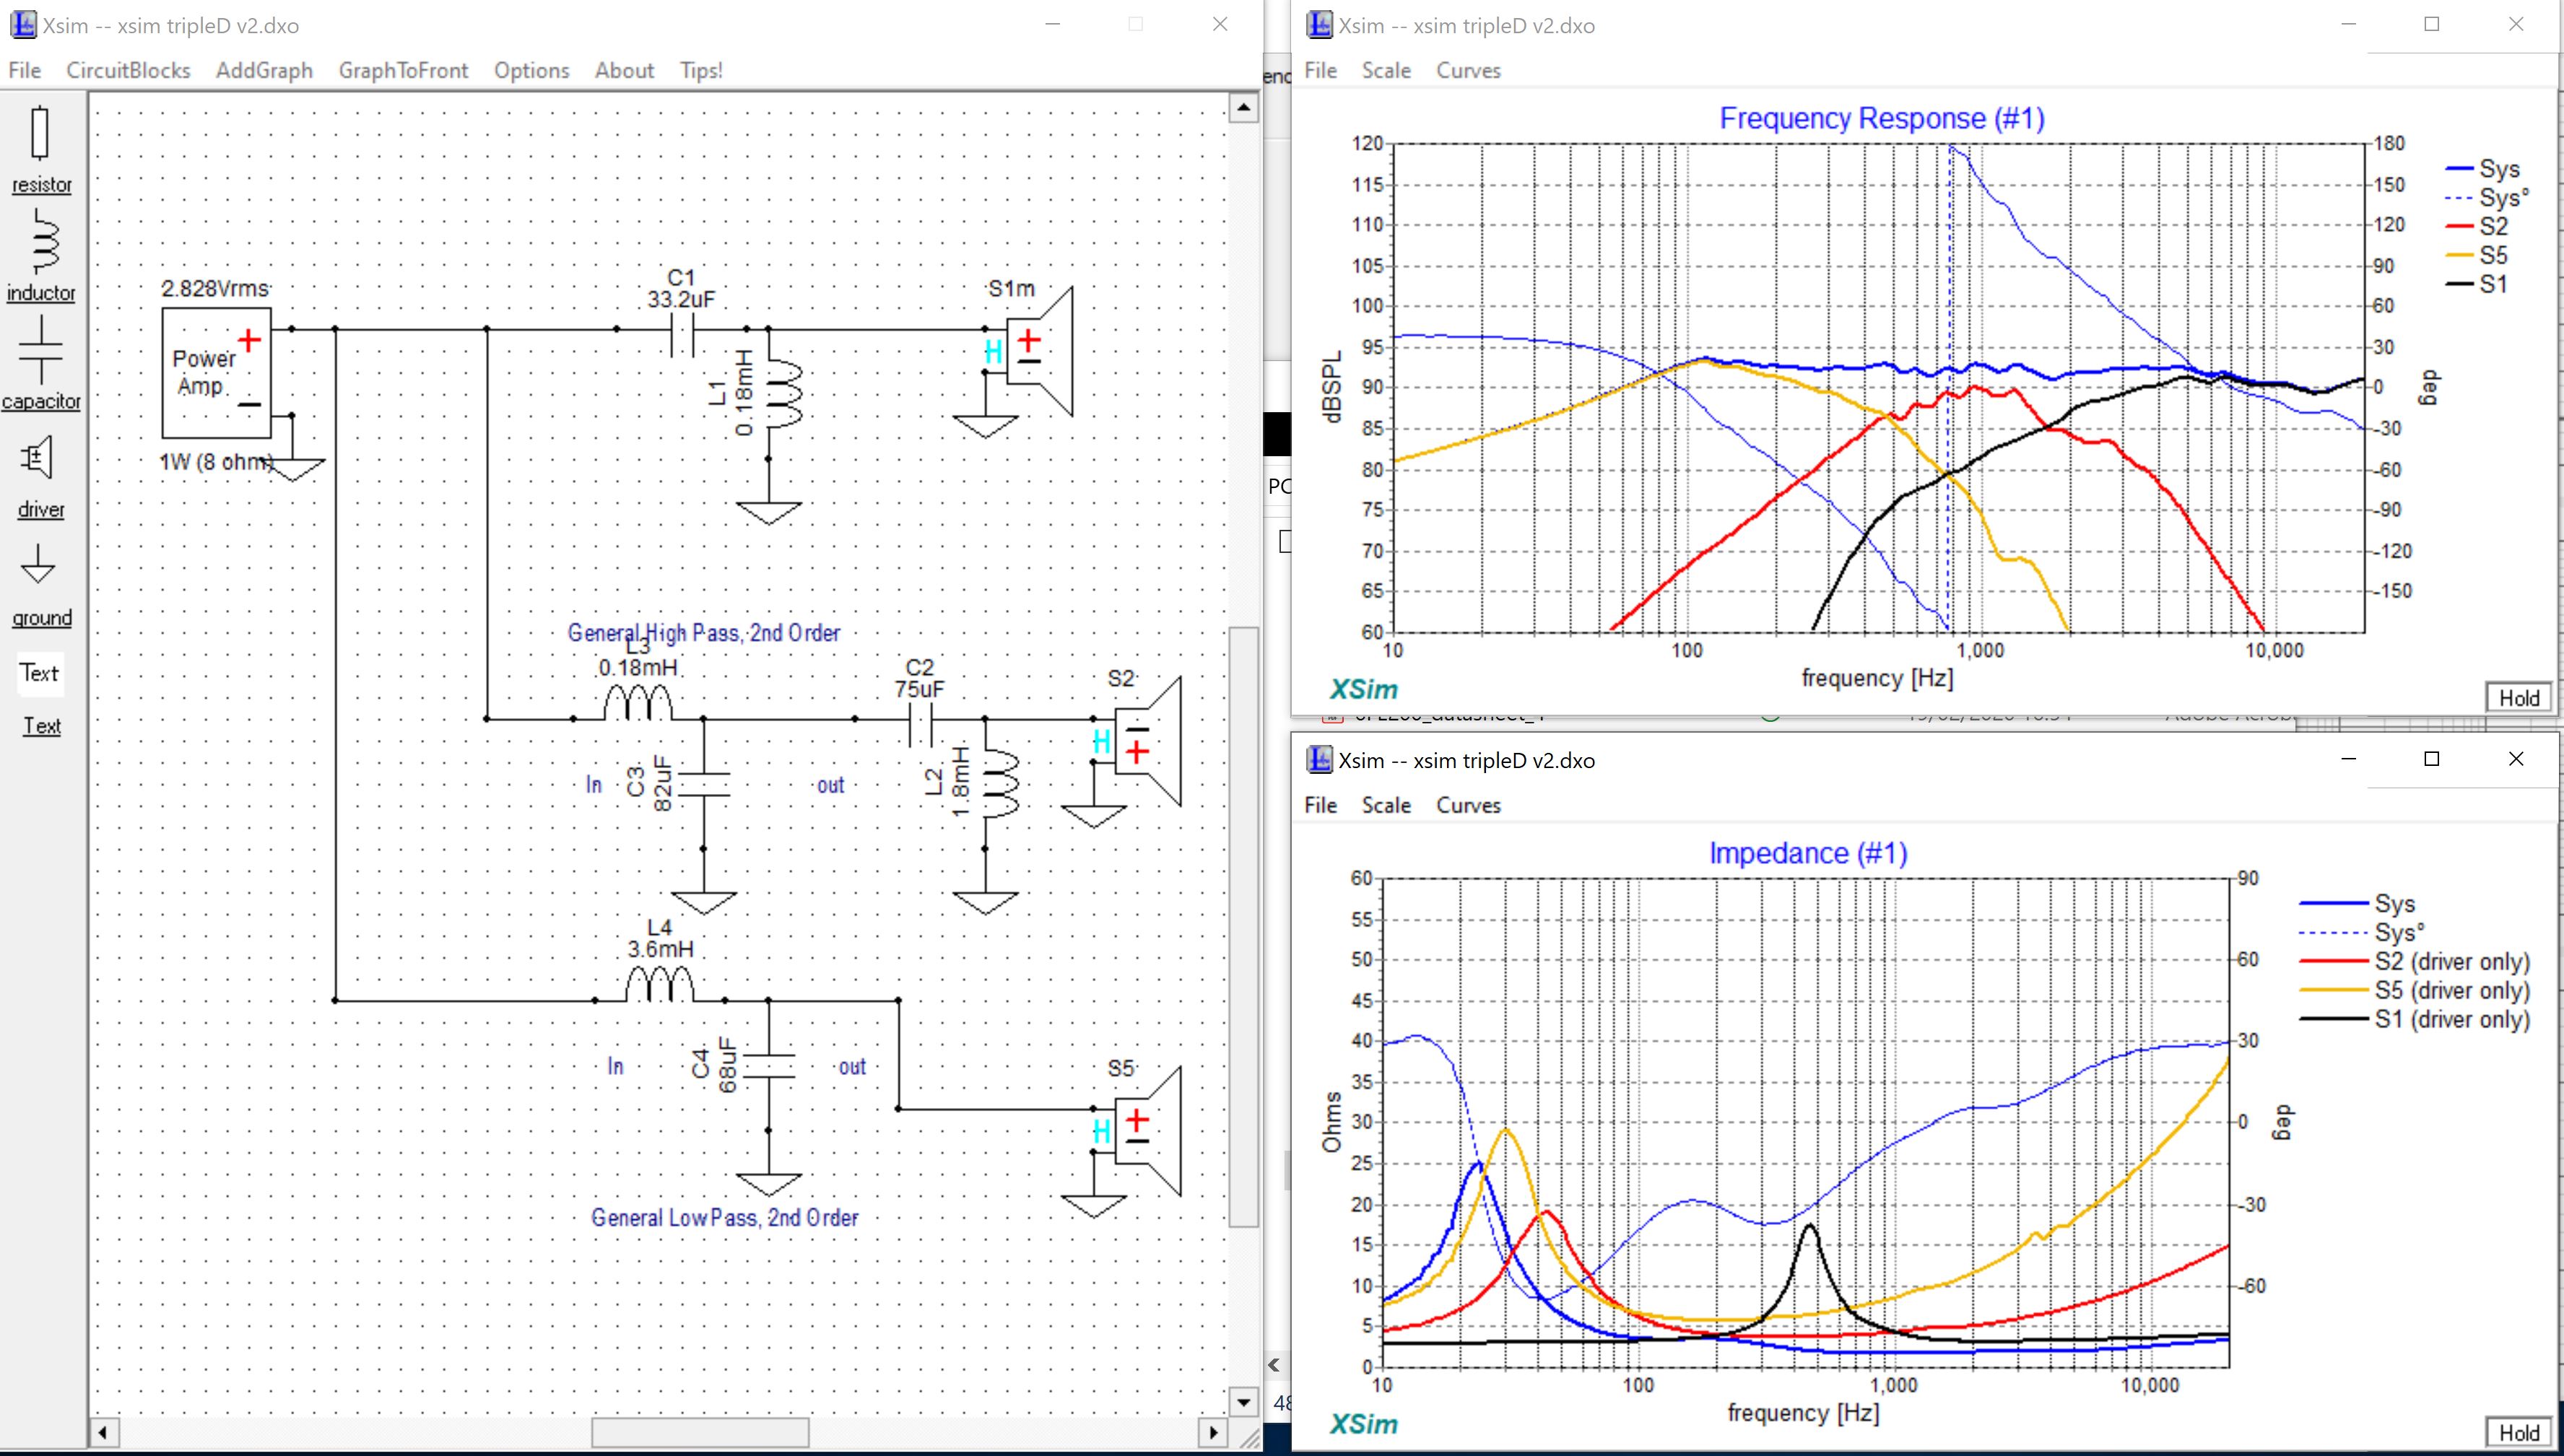
Task: Click the schematic vertical scrollbar down arrow
Action: point(1243,1401)
